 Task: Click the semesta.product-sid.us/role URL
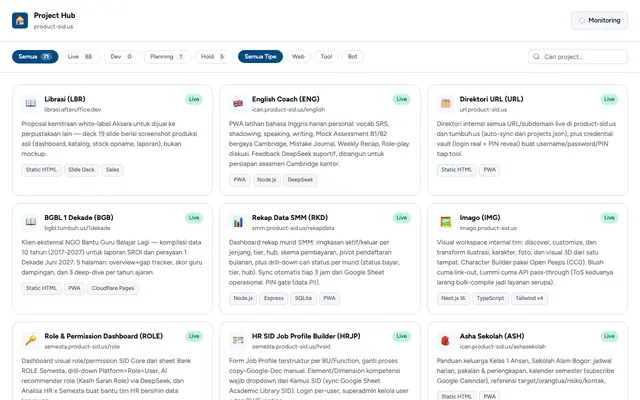coord(82,346)
